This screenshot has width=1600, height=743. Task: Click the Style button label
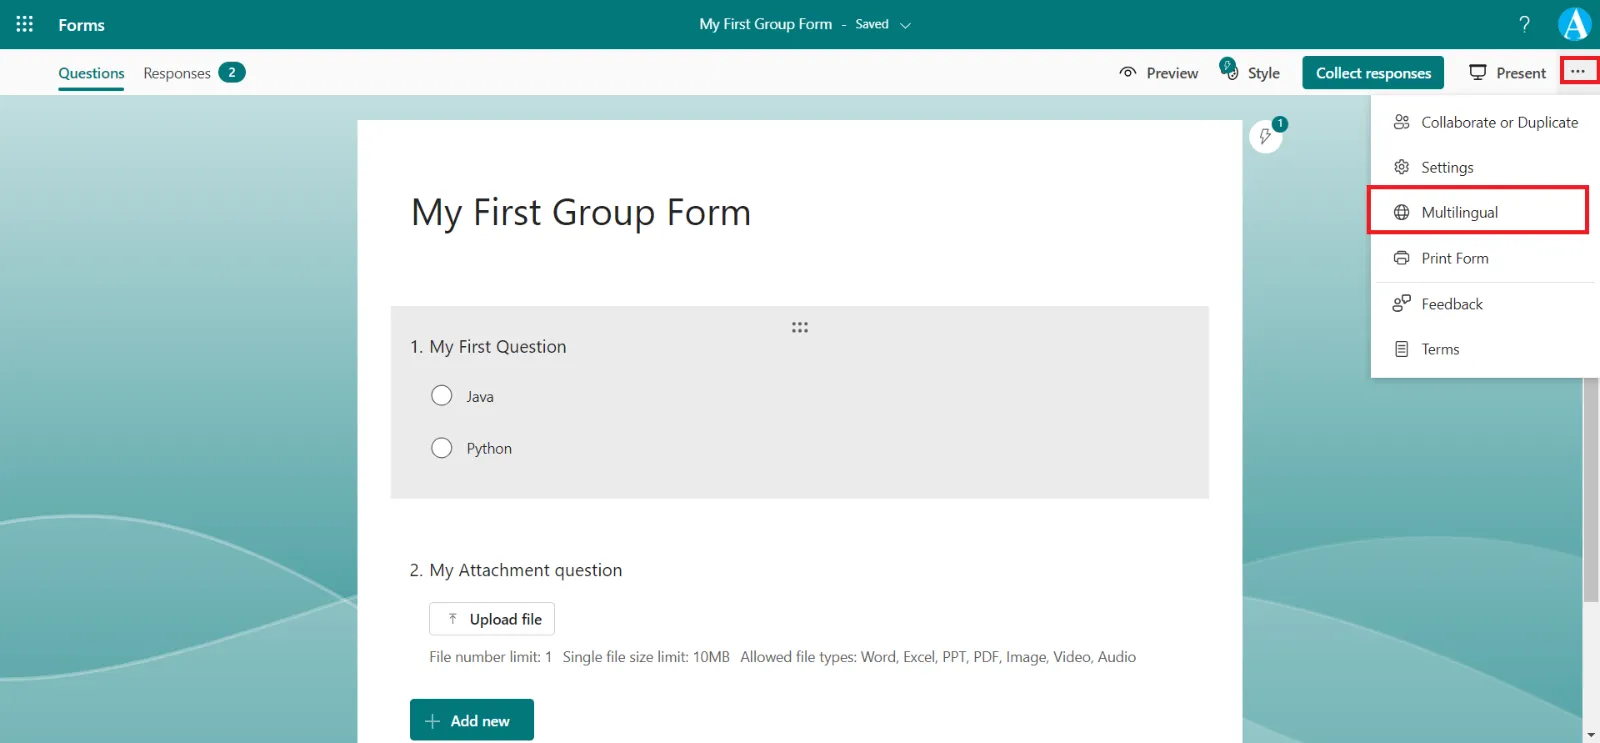[x=1264, y=73]
